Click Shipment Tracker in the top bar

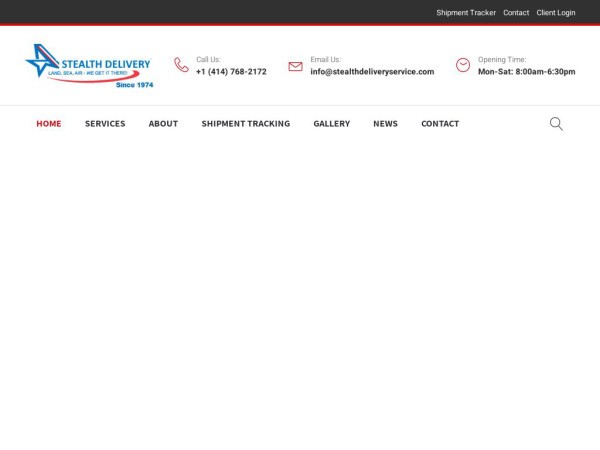click(x=466, y=13)
